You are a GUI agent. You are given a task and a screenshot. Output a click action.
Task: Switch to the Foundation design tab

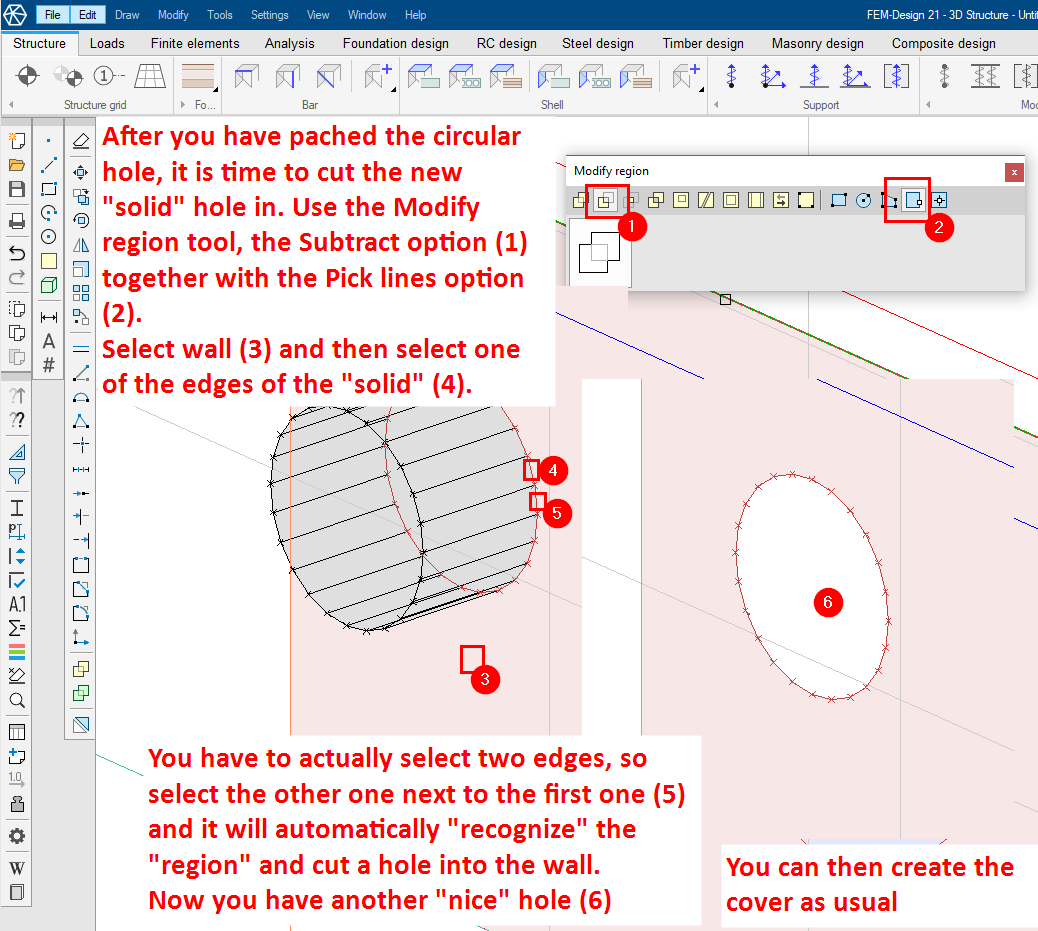pyautogui.click(x=395, y=43)
